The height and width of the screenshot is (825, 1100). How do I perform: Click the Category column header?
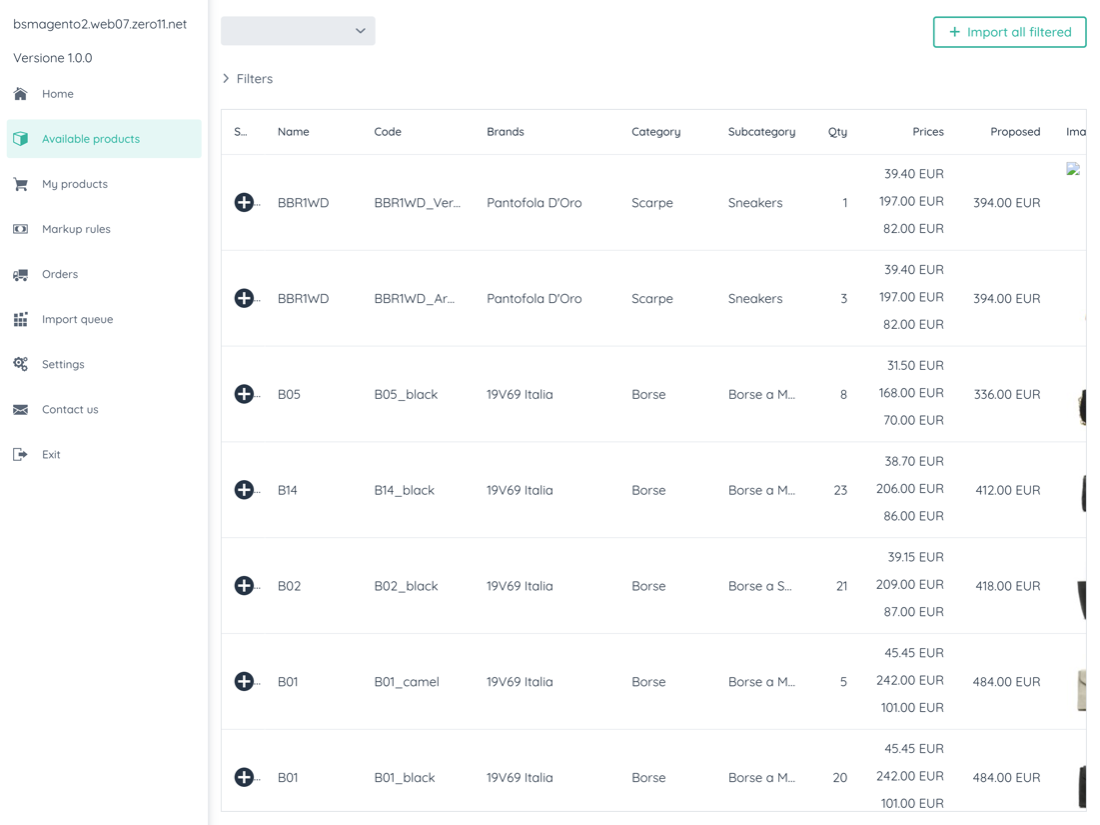(656, 132)
